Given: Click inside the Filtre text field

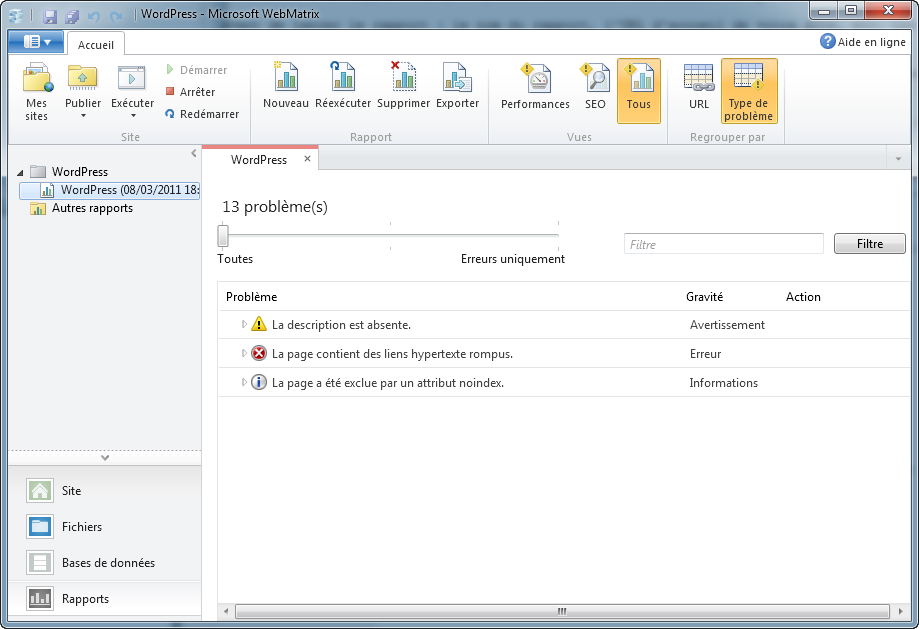Looking at the screenshot, I should coord(723,244).
